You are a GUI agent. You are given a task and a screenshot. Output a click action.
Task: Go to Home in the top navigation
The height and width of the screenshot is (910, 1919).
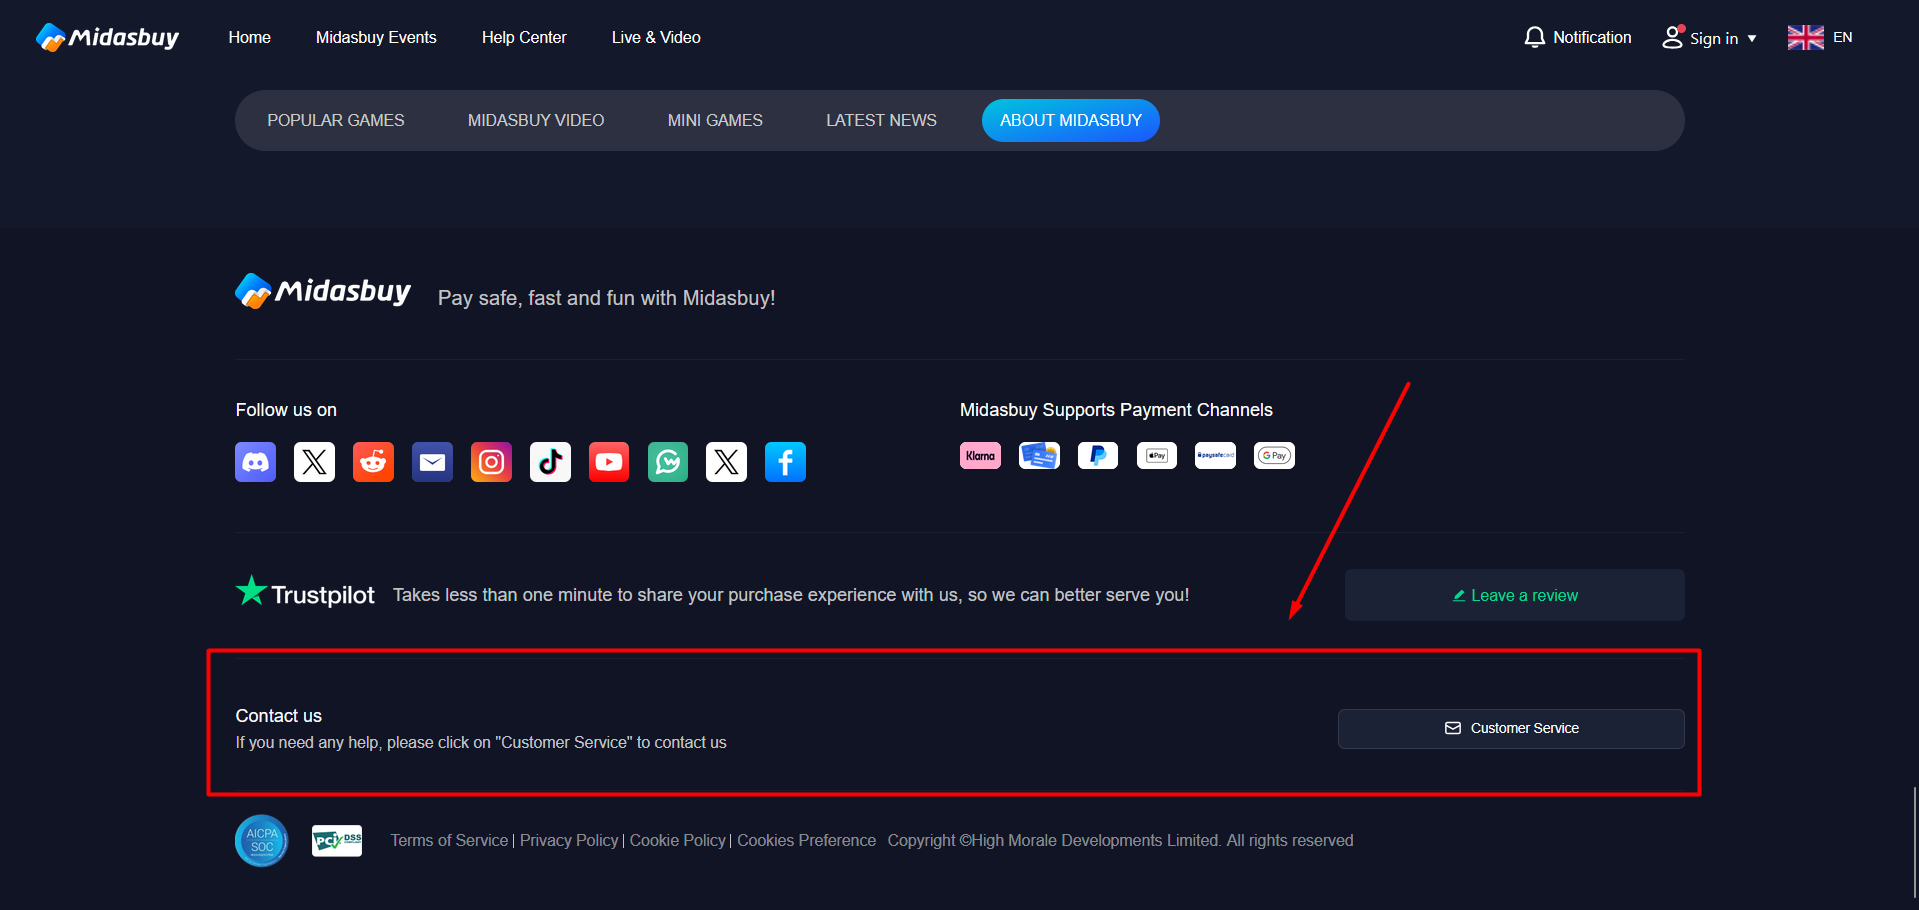click(249, 37)
